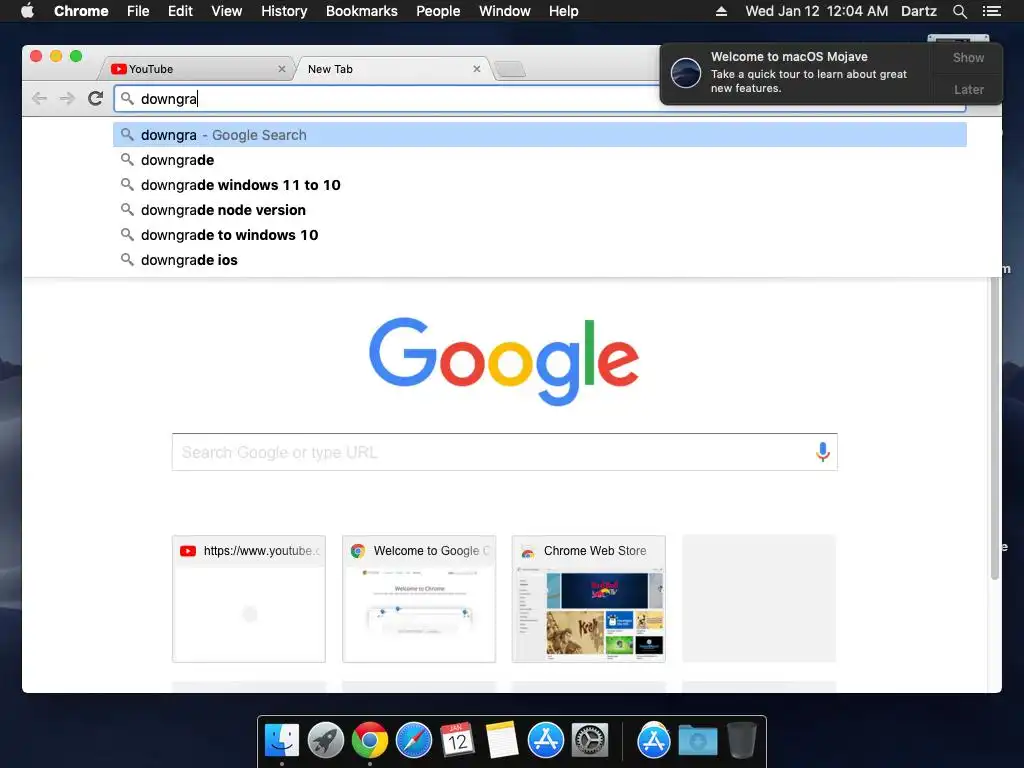This screenshot has width=1024, height=768.
Task: Click the microphone voice search icon
Action: coord(822,452)
